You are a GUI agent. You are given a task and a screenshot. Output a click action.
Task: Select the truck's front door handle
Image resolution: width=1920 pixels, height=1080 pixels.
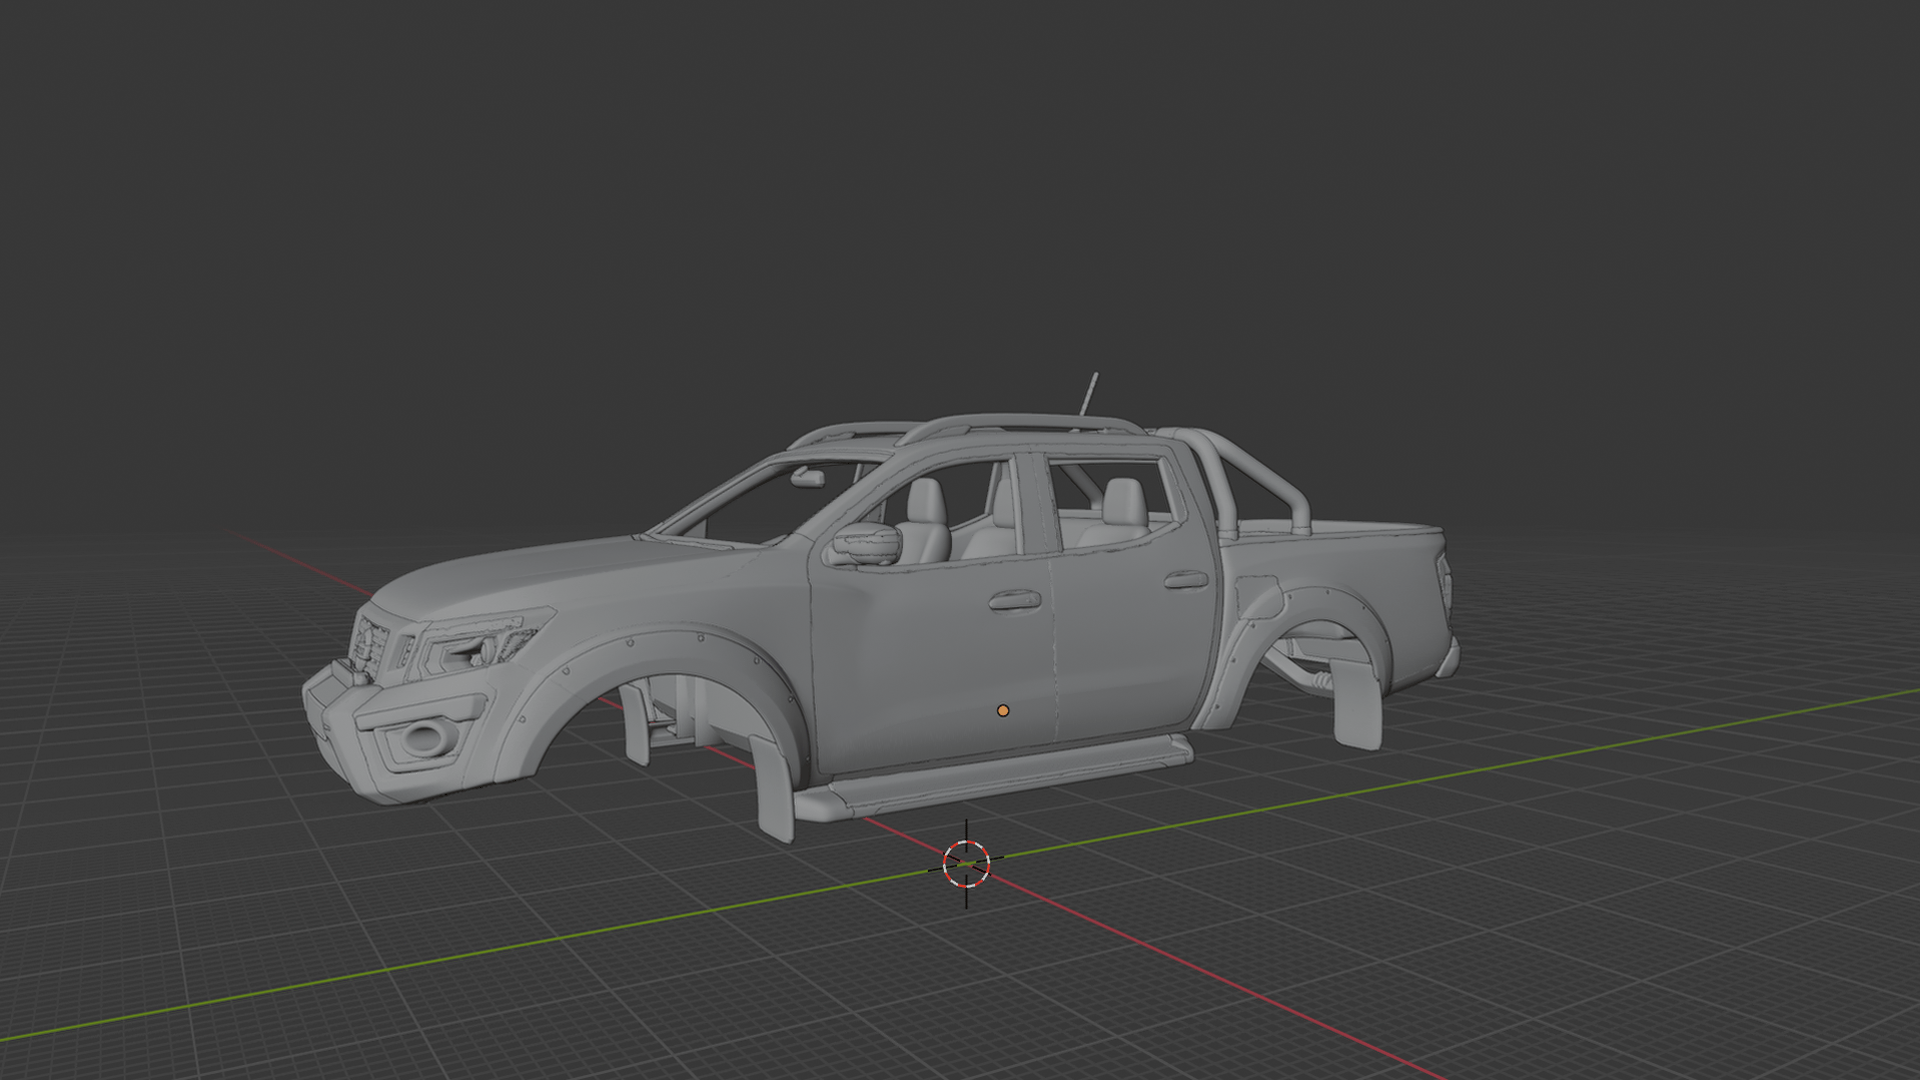tap(1014, 600)
